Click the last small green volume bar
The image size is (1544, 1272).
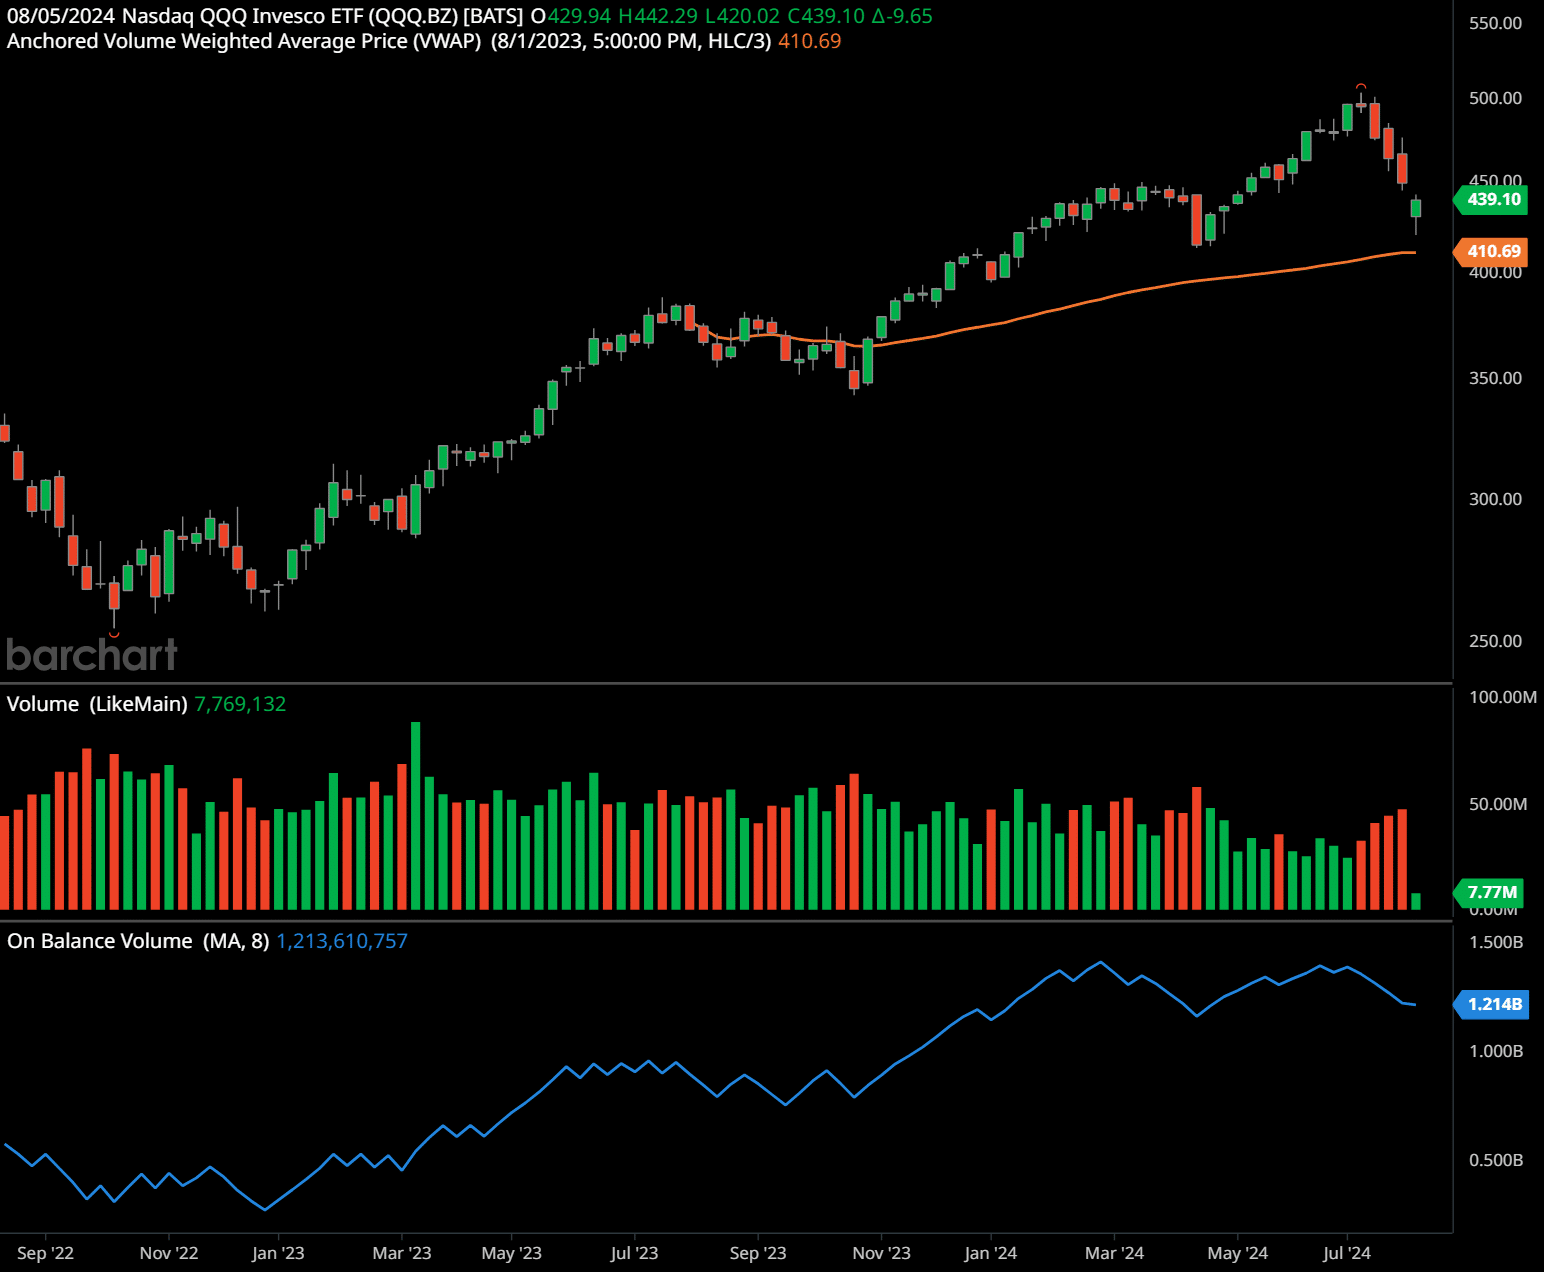(x=1416, y=902)
